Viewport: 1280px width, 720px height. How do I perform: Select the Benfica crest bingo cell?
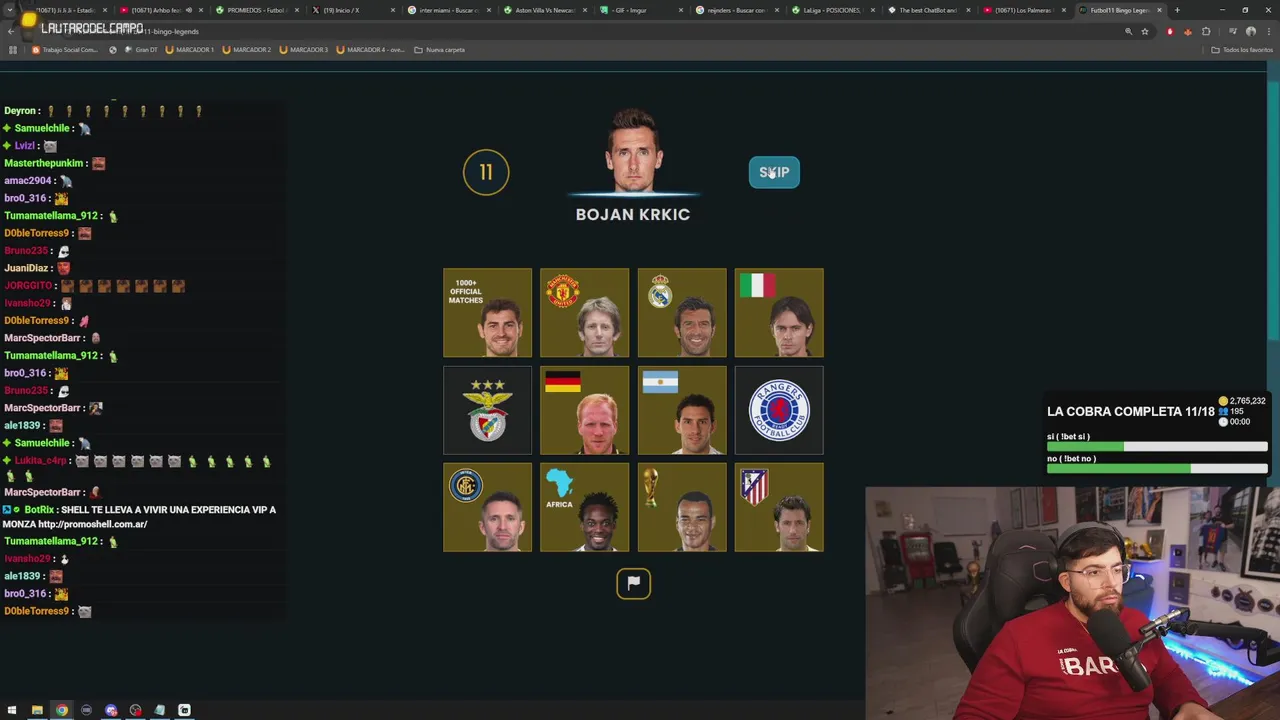[x=488, y=410]
